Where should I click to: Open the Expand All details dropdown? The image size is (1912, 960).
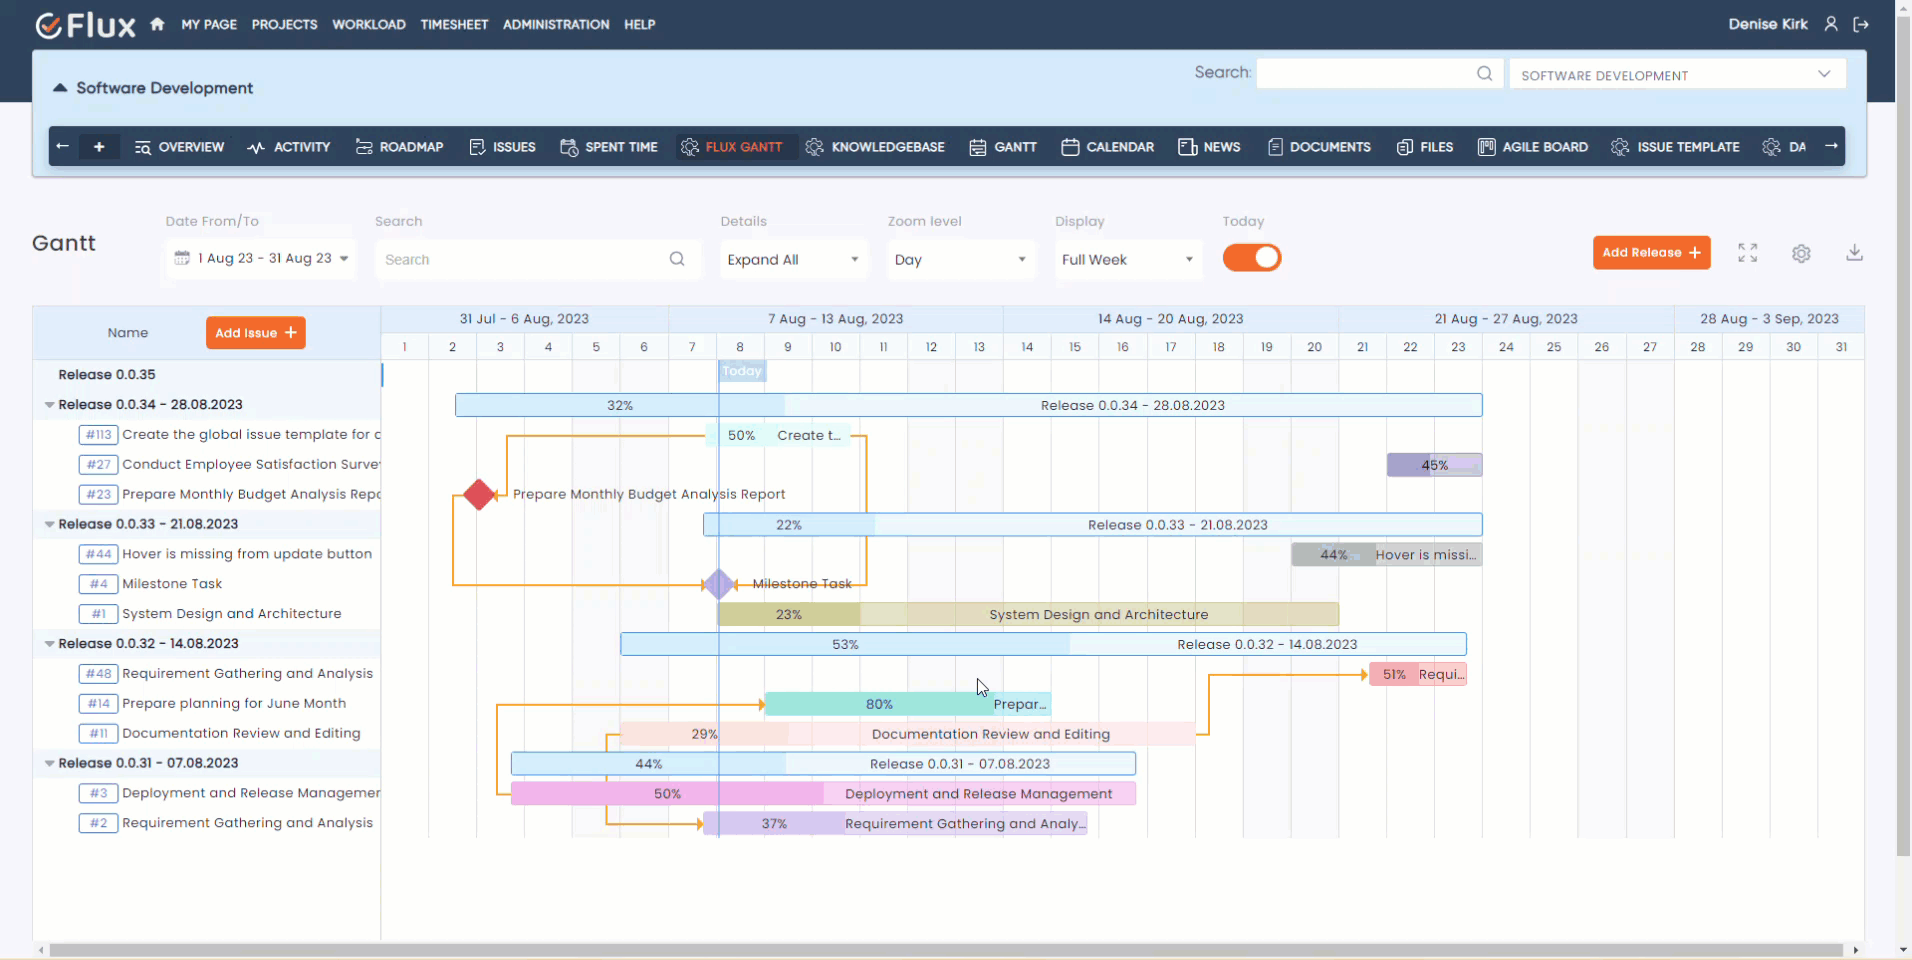click(x=792, y=259)
